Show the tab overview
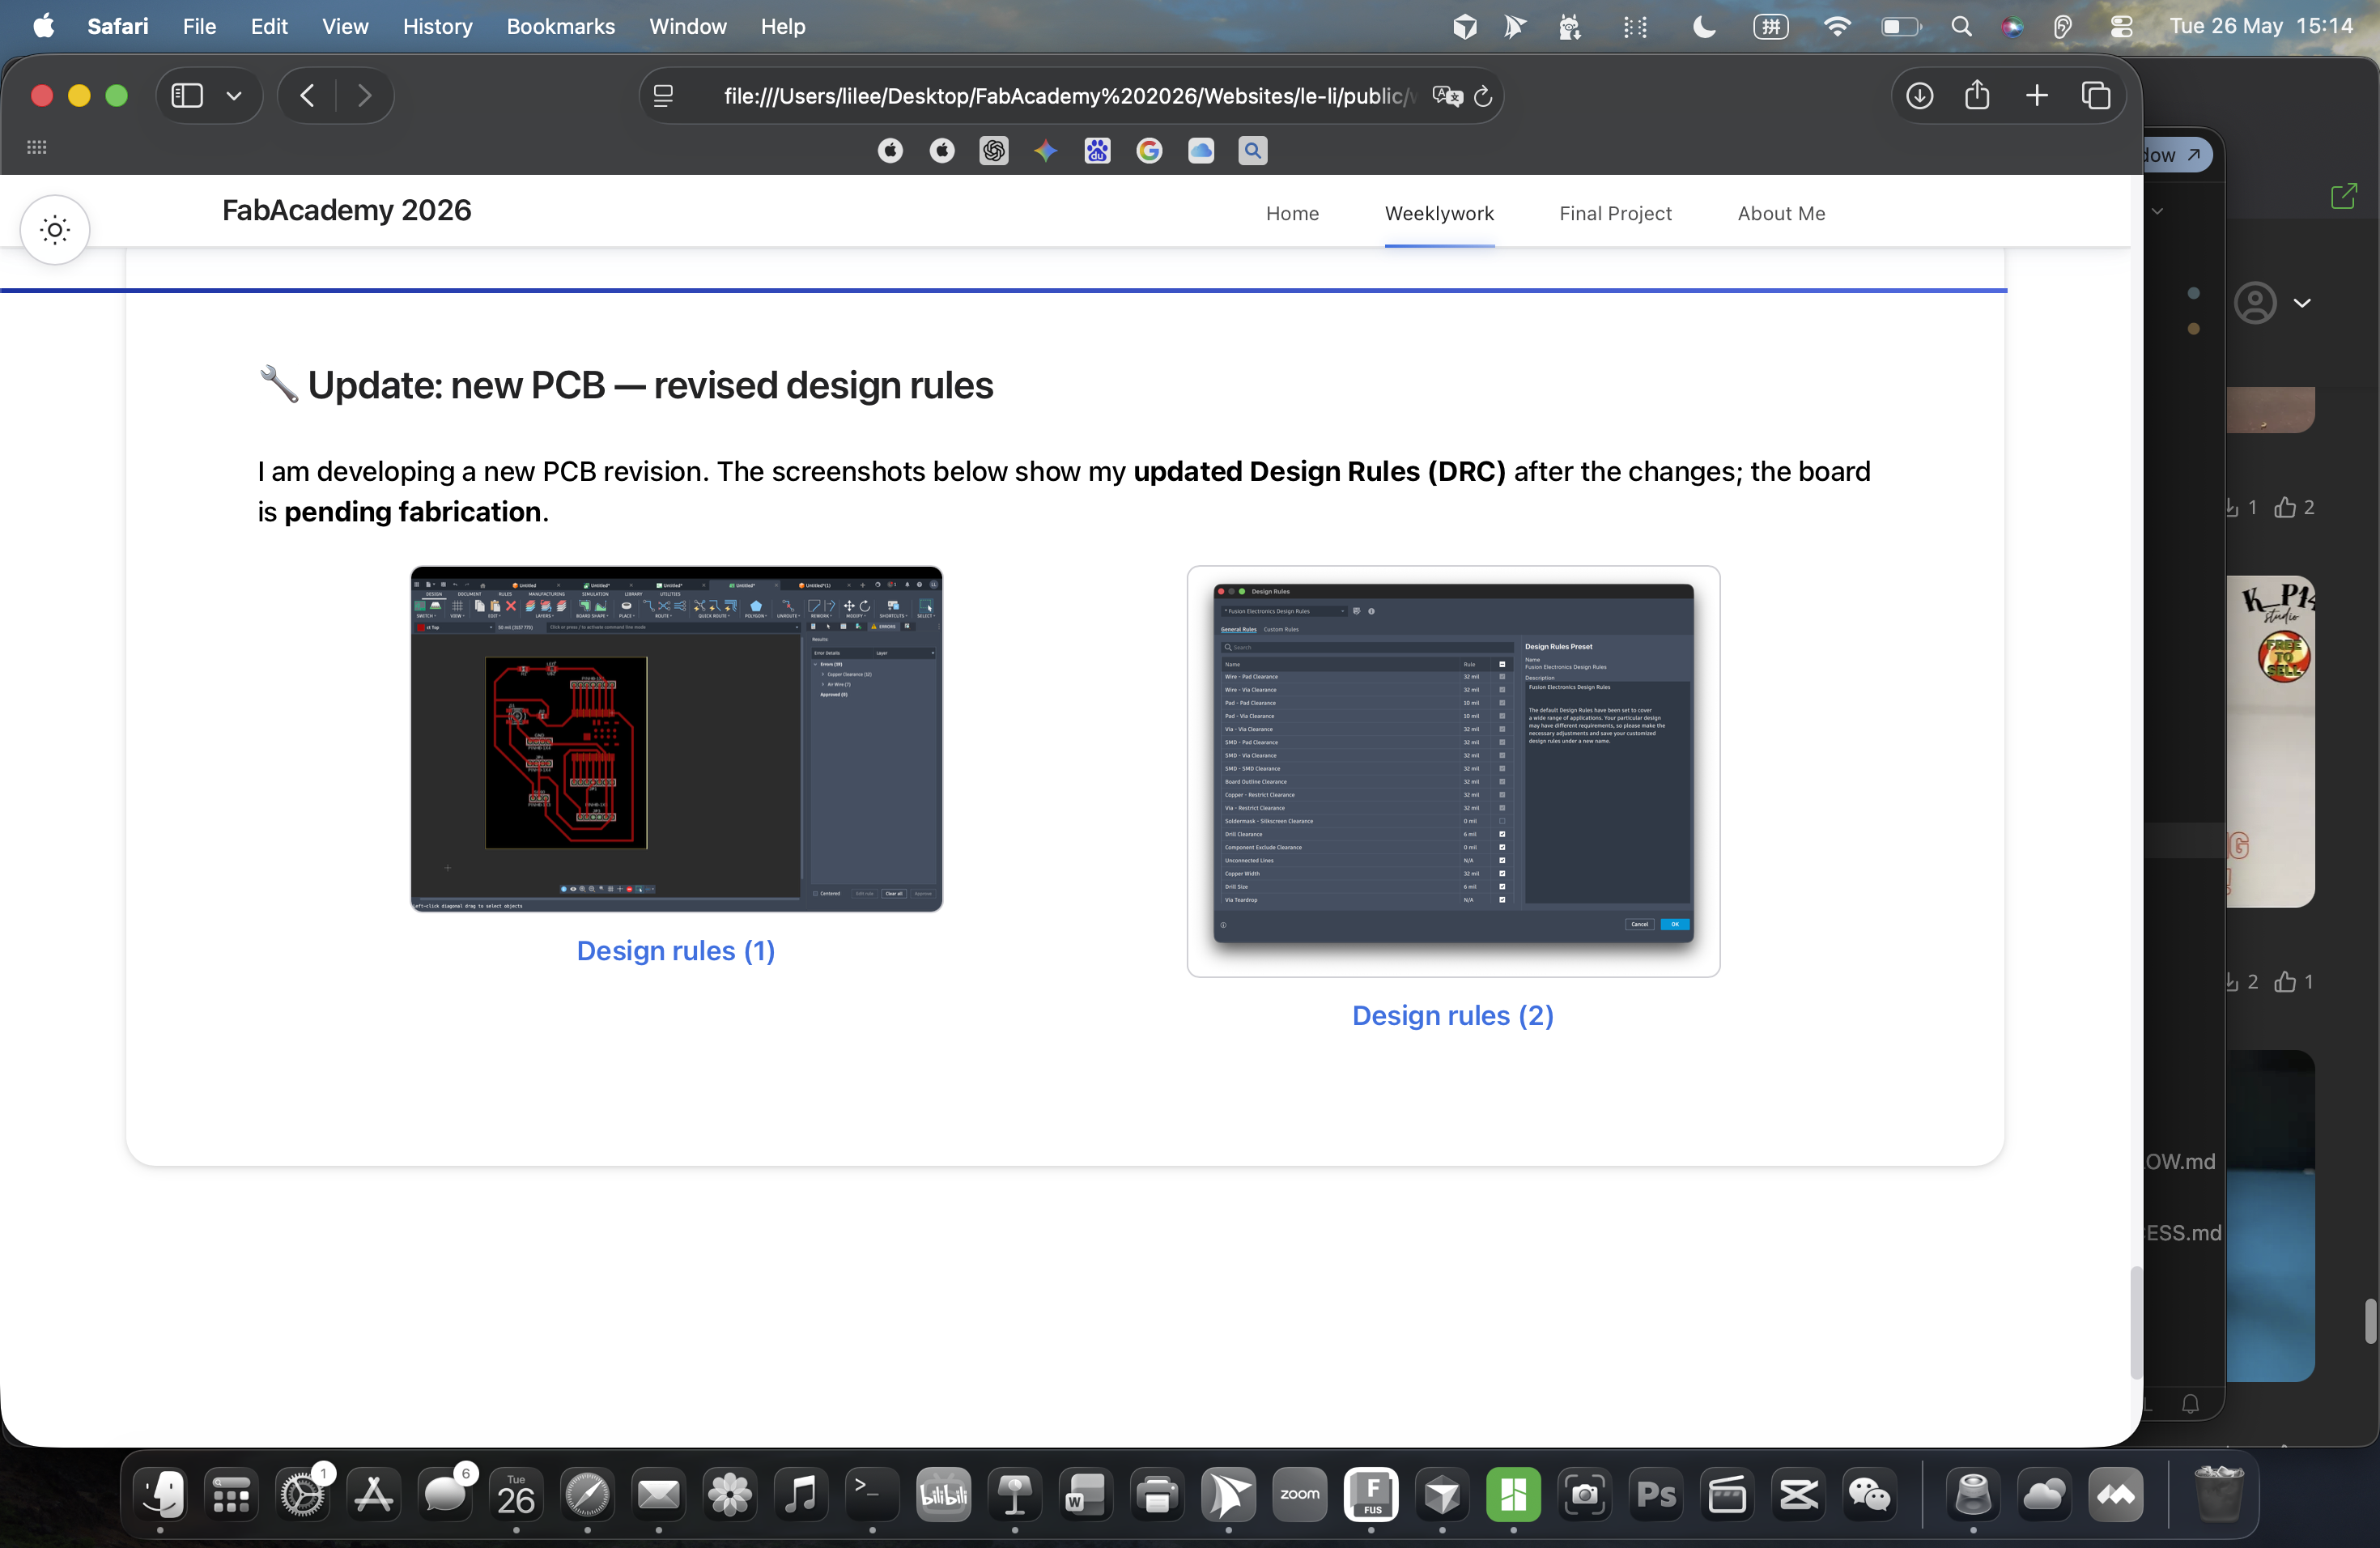 (2096, 96)
